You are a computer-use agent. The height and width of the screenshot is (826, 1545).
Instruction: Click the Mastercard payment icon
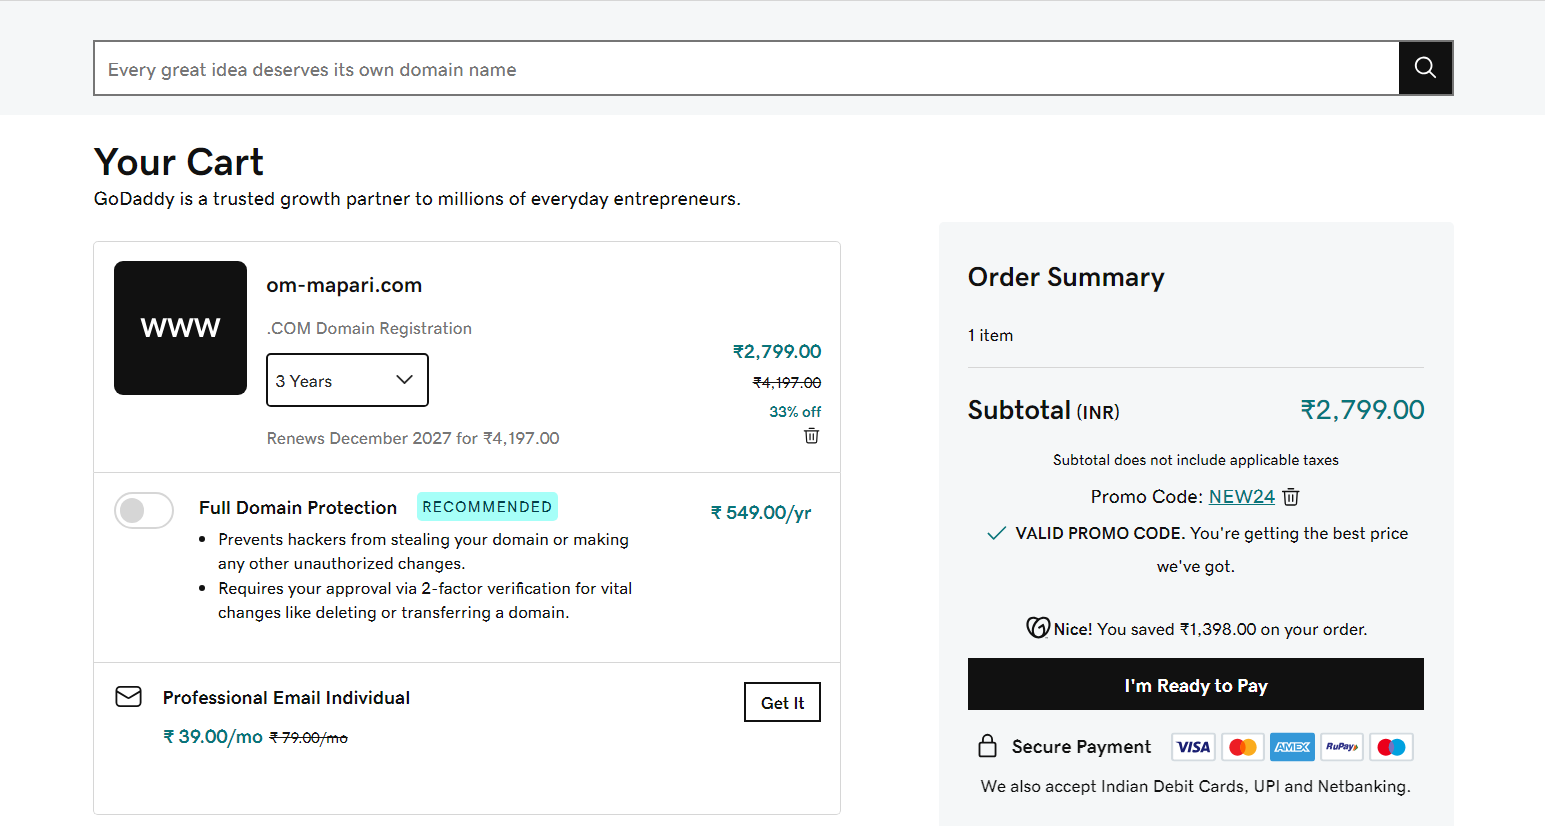[x=1242, y=746]
